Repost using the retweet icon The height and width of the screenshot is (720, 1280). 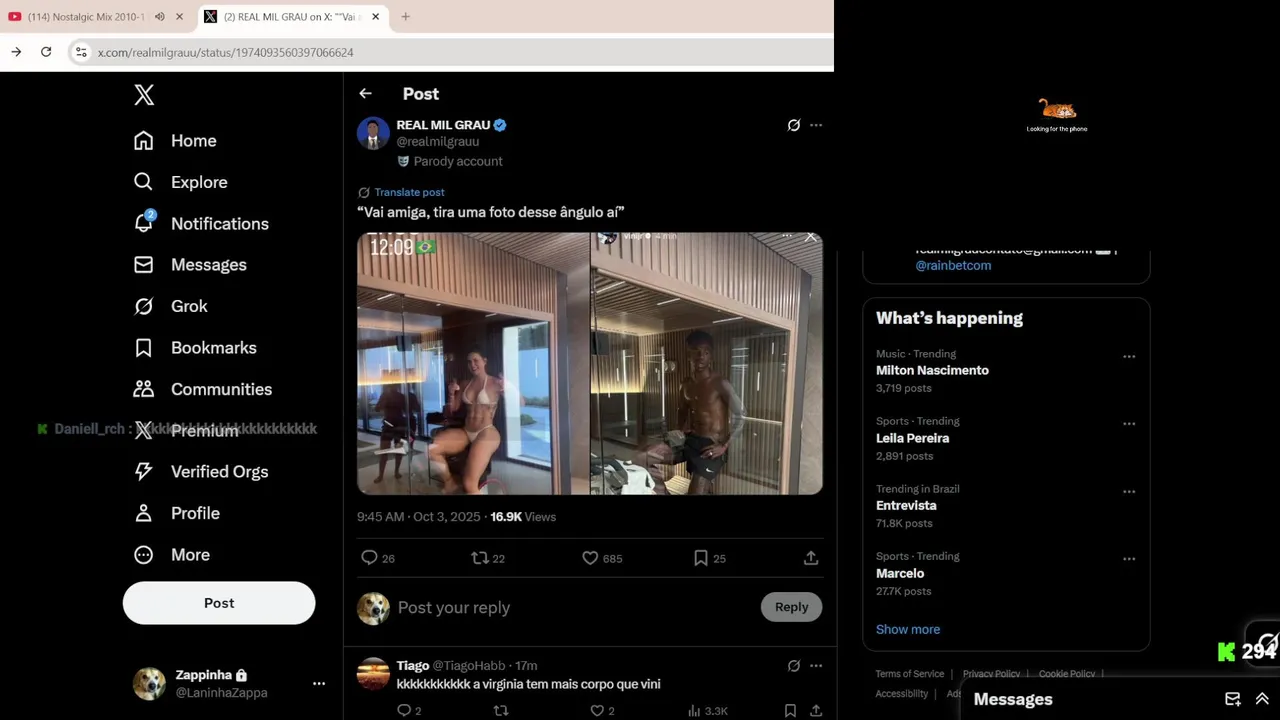[x=479, y=558]
